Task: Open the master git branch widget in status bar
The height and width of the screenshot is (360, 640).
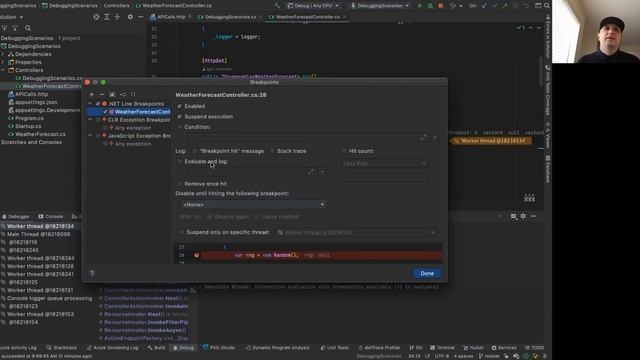Action: [x=489, y=356]
